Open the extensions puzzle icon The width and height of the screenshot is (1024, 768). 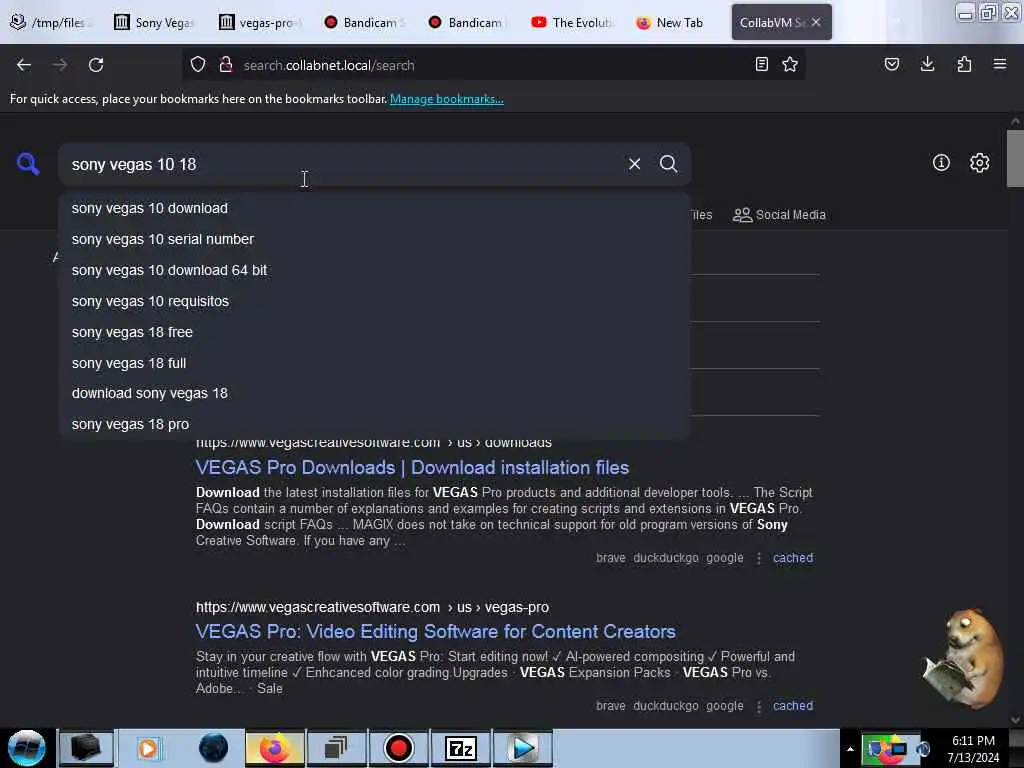[964, 64]
